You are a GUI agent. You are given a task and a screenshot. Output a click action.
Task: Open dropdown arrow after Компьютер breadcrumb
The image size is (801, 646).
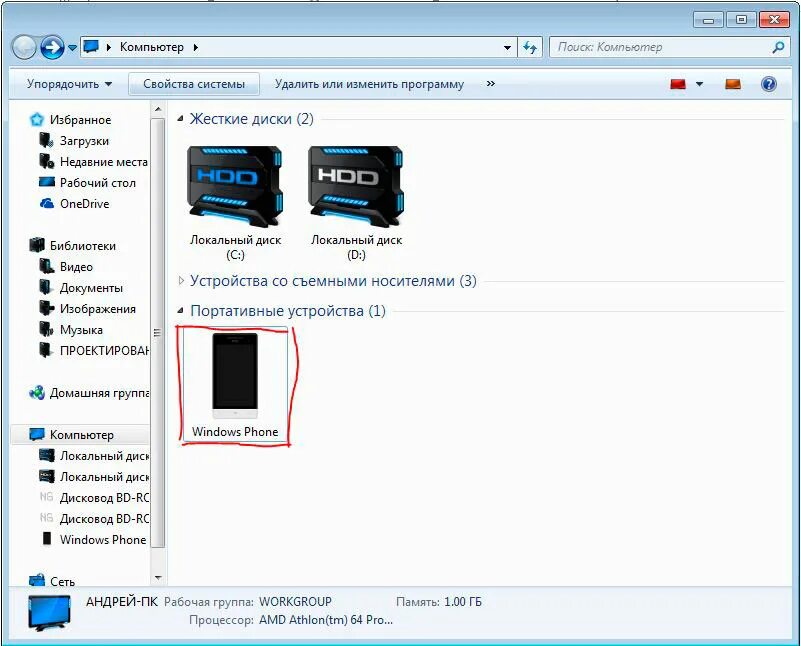click(x=196, y=47)
